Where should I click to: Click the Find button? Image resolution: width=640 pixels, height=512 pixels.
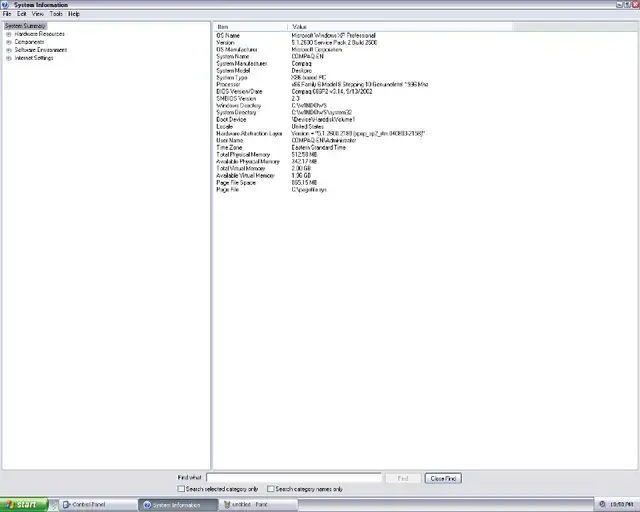pos(403,478)
